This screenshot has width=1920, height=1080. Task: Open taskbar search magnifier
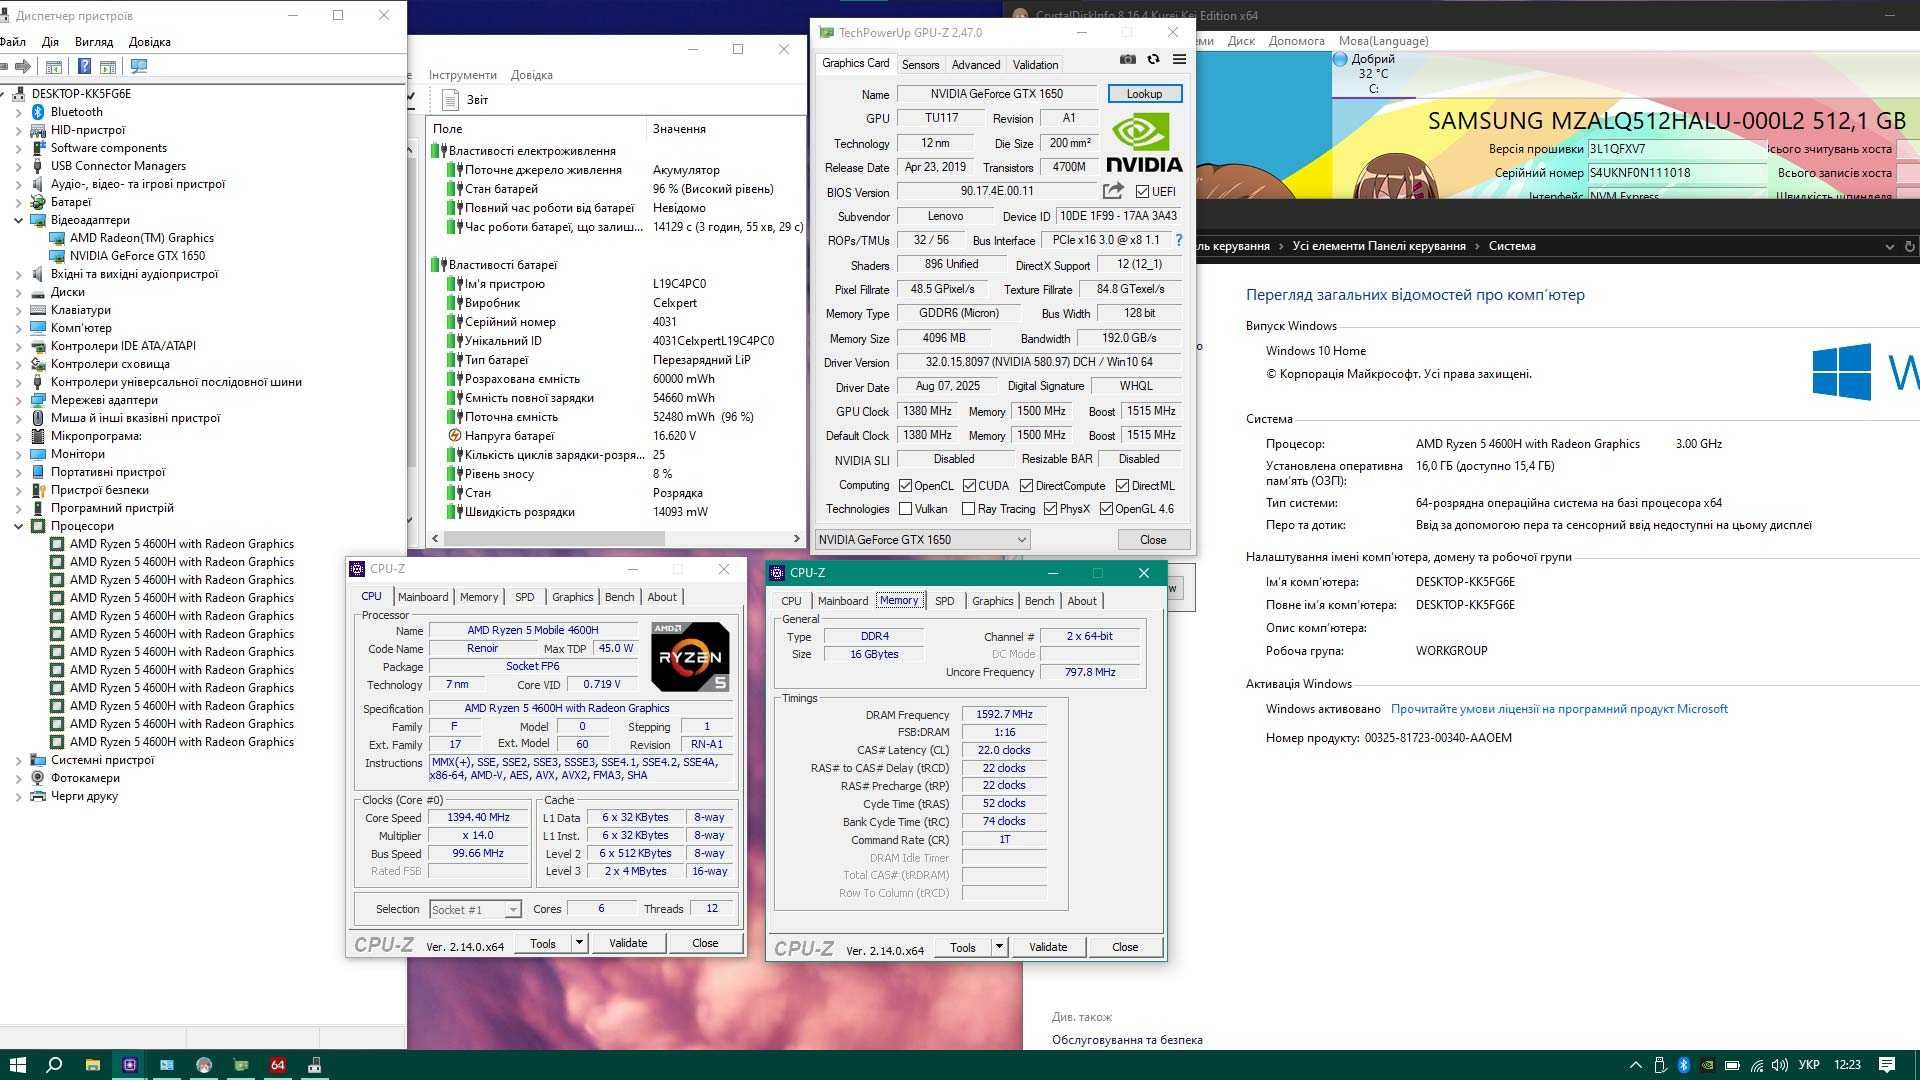55,1065
